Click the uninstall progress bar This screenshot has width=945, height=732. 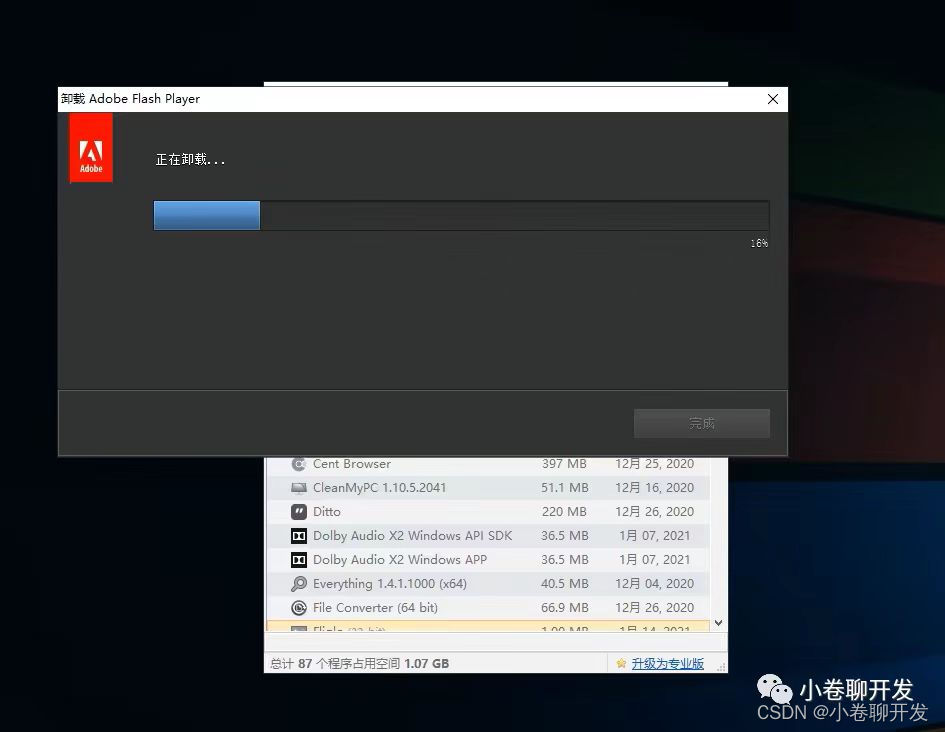[461, 215]
